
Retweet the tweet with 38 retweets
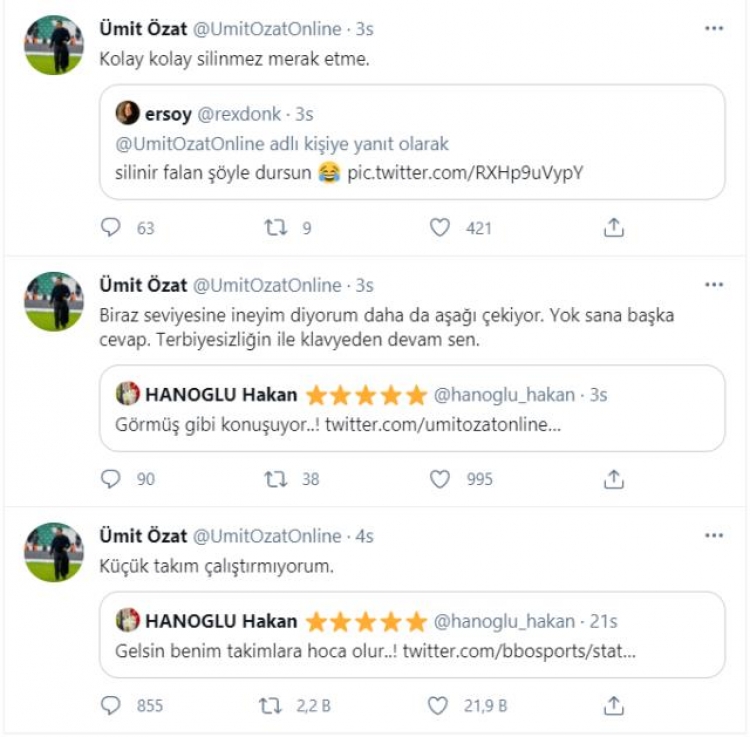[x=274, y=479]
